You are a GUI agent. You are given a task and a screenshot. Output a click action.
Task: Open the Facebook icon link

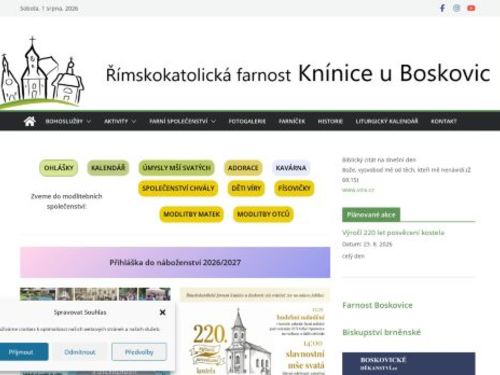pos(442,8)
